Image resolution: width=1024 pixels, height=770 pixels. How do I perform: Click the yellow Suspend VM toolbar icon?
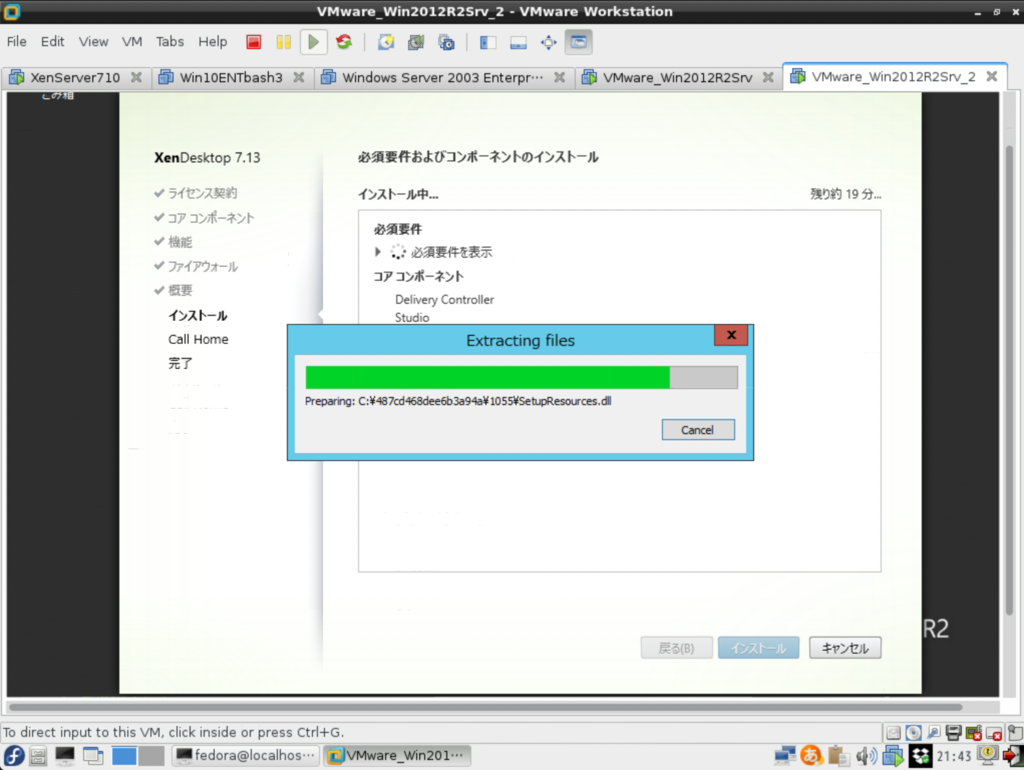pyautogui.click(x=283, y=42)
